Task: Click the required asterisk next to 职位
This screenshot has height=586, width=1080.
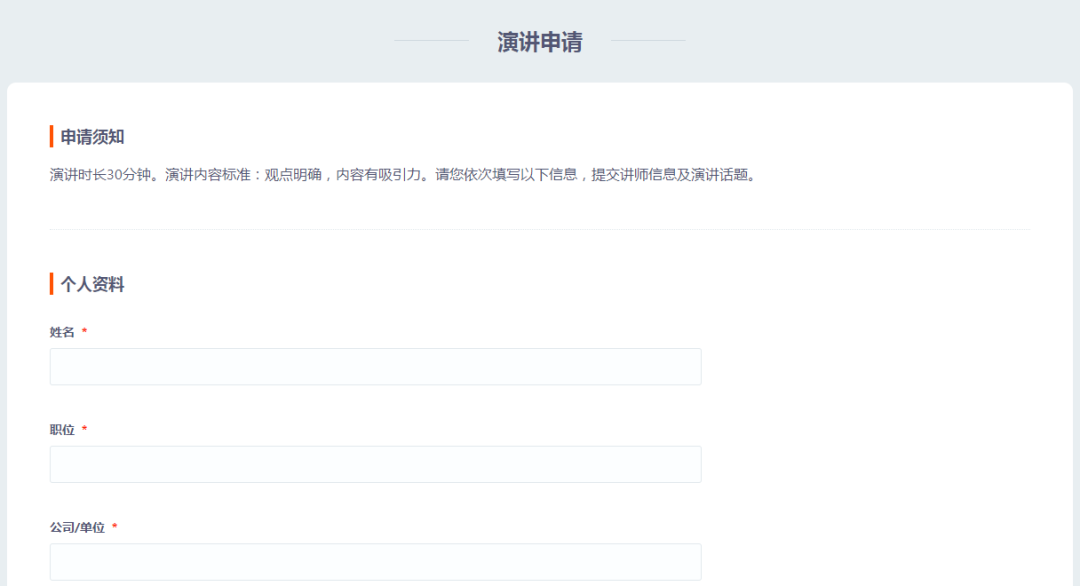Action: click(x=85, y=429)
